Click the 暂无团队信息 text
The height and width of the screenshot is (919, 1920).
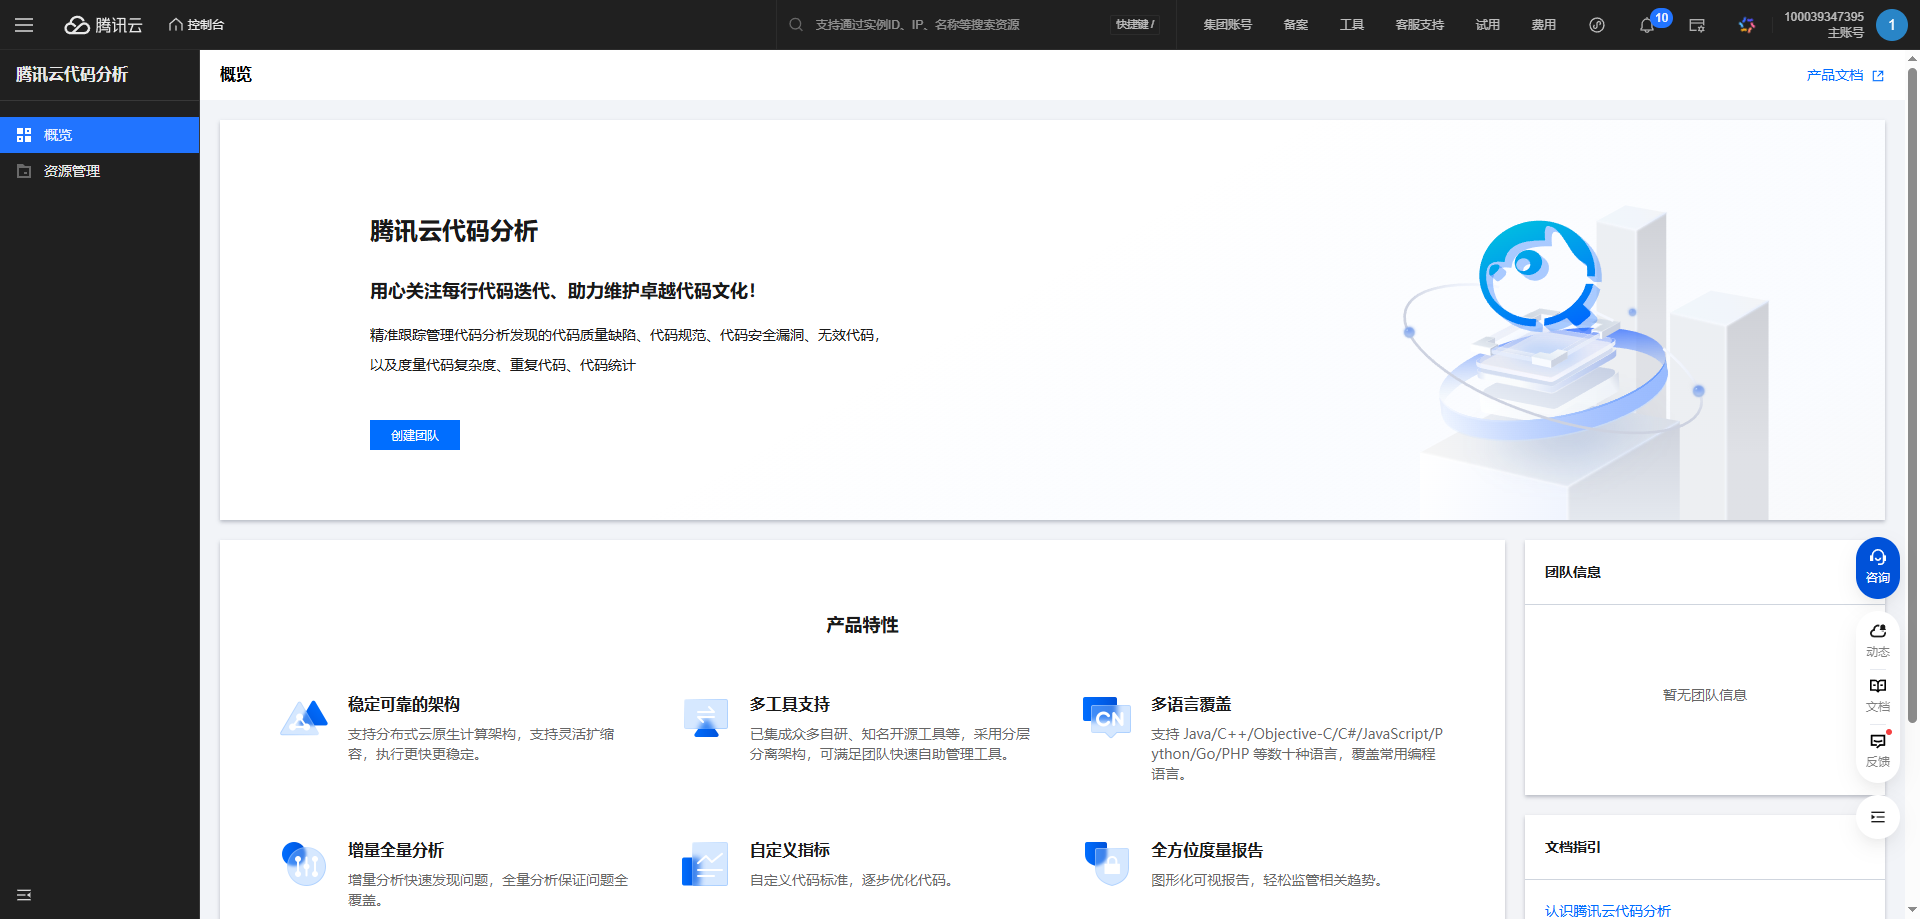click(x=1704, y=695)
